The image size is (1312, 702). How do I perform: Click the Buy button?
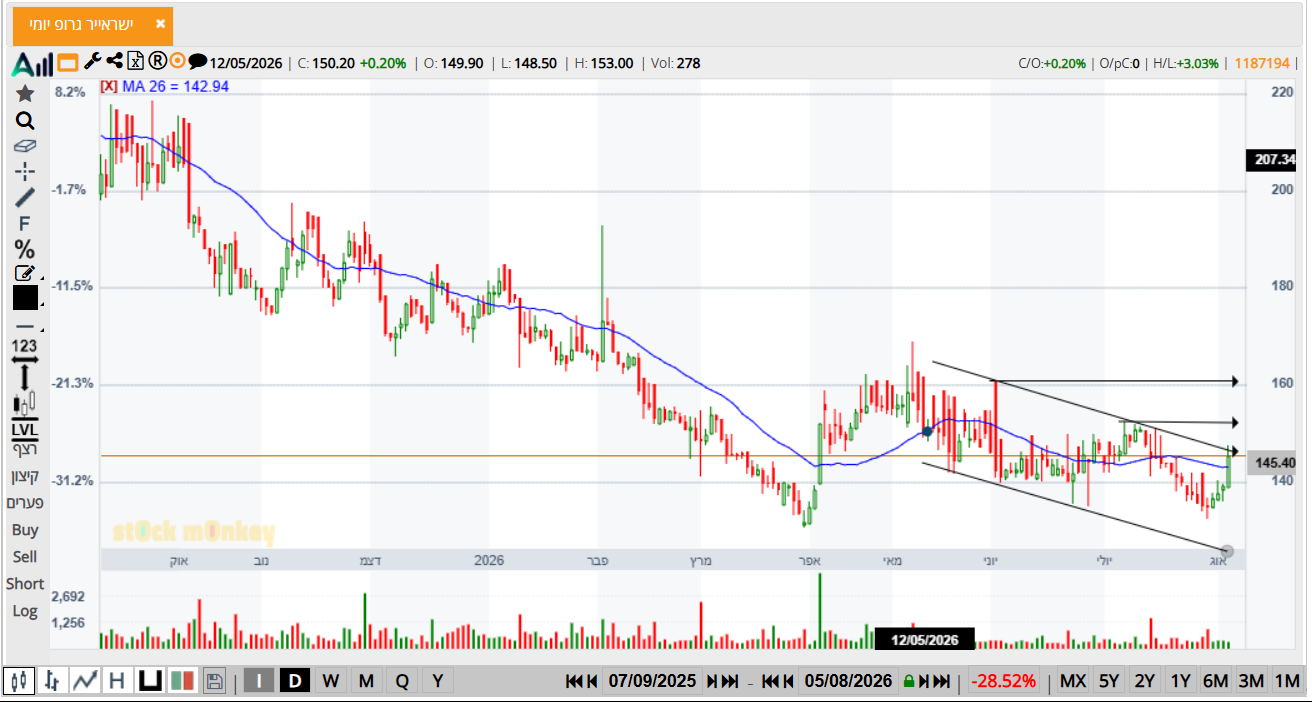point(25,530)
